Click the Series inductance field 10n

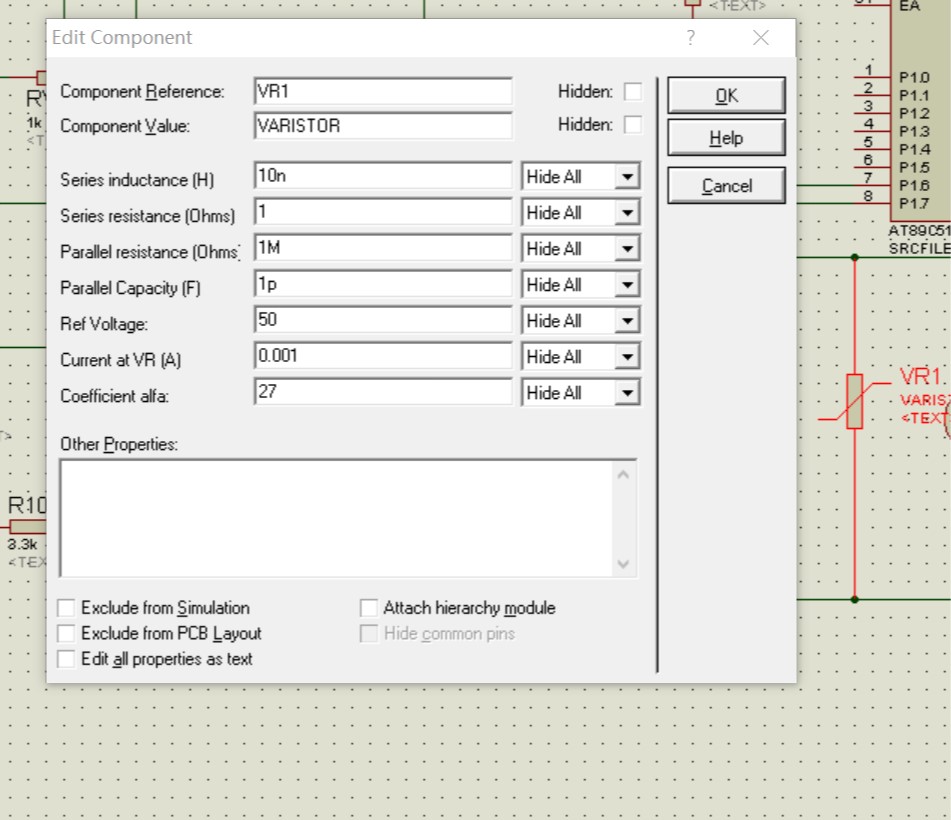point(383,176)
